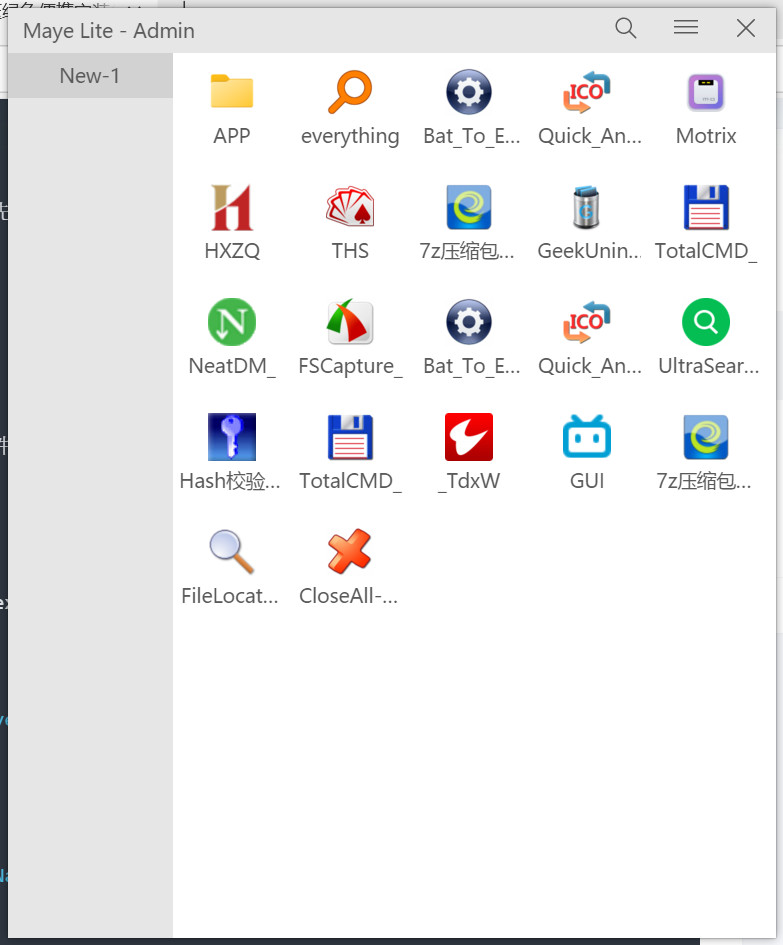The image size is (783, 945).
Task: Run CloseAll-... red cross icon
Action: pyautogui.click(x=350, y=551)
